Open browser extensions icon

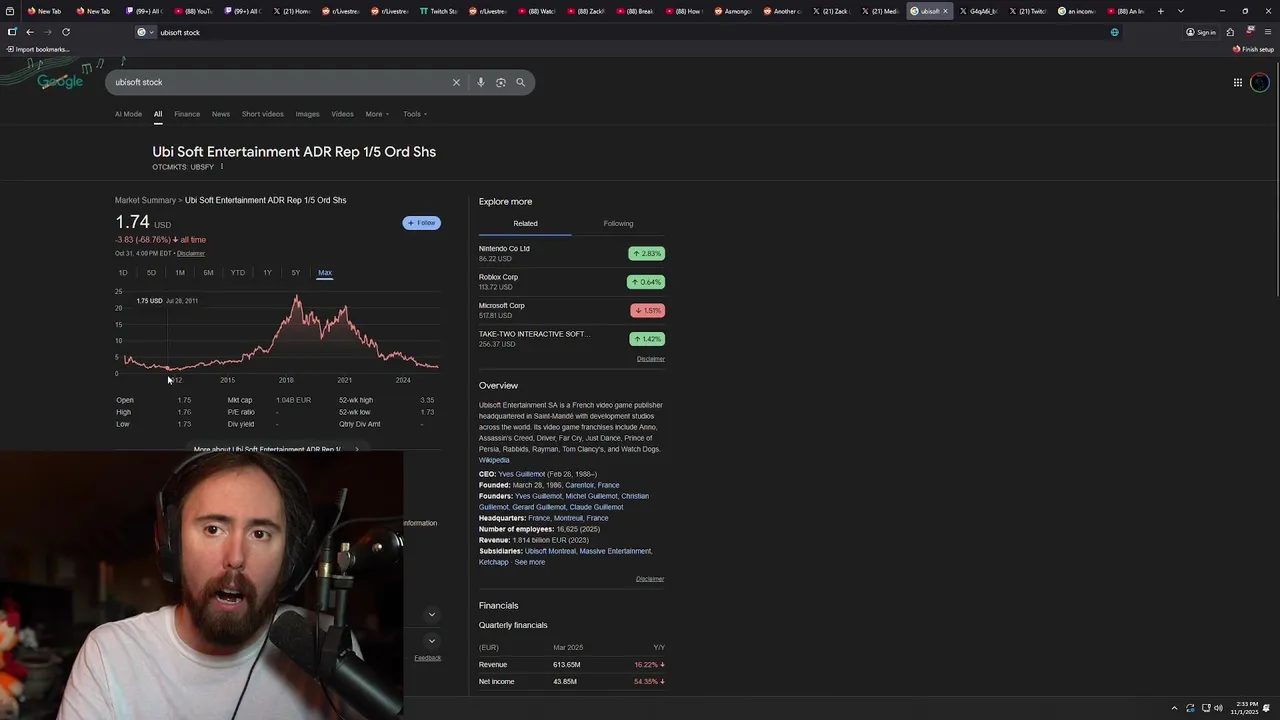point(1230,32)
